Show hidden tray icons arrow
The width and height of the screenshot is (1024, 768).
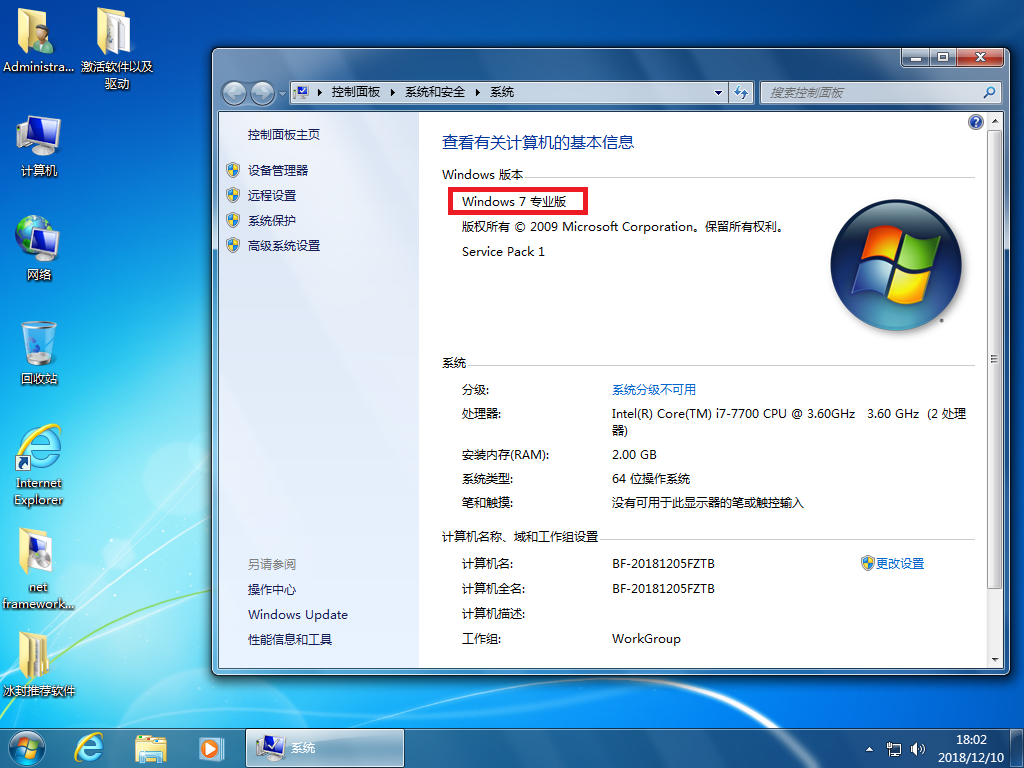(x=869, y=749)
